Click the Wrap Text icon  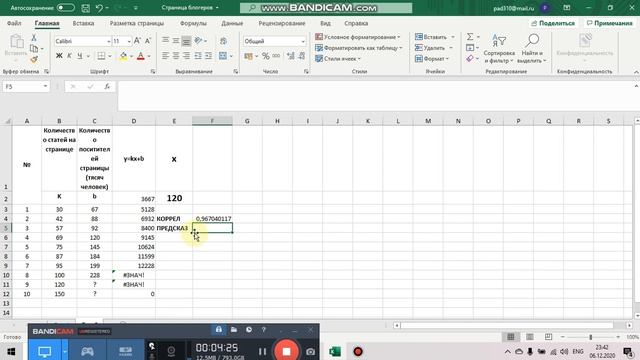point(223,41)
